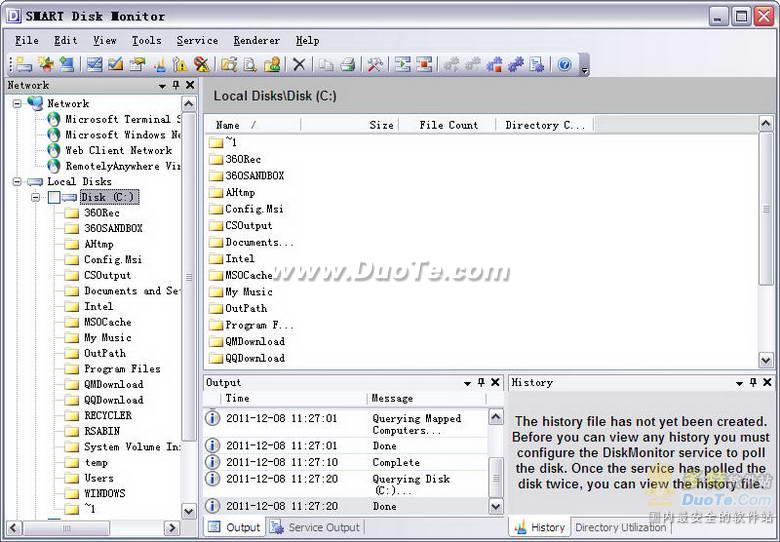Select Program Files in the tree
Image resolution: width=780 pixels, height=542 pixels.
pos(122,369)
